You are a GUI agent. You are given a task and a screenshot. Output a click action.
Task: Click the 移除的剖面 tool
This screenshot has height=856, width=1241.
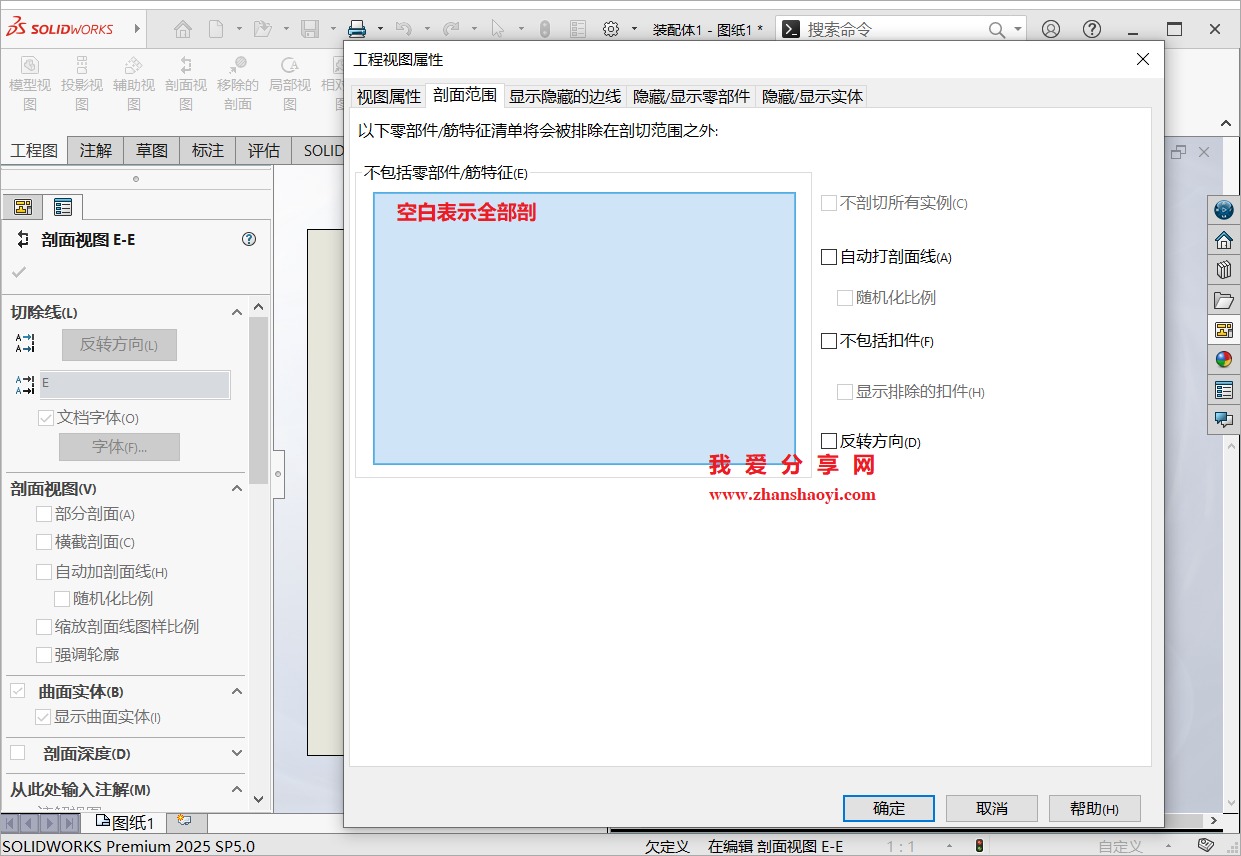tap(238, 83)
